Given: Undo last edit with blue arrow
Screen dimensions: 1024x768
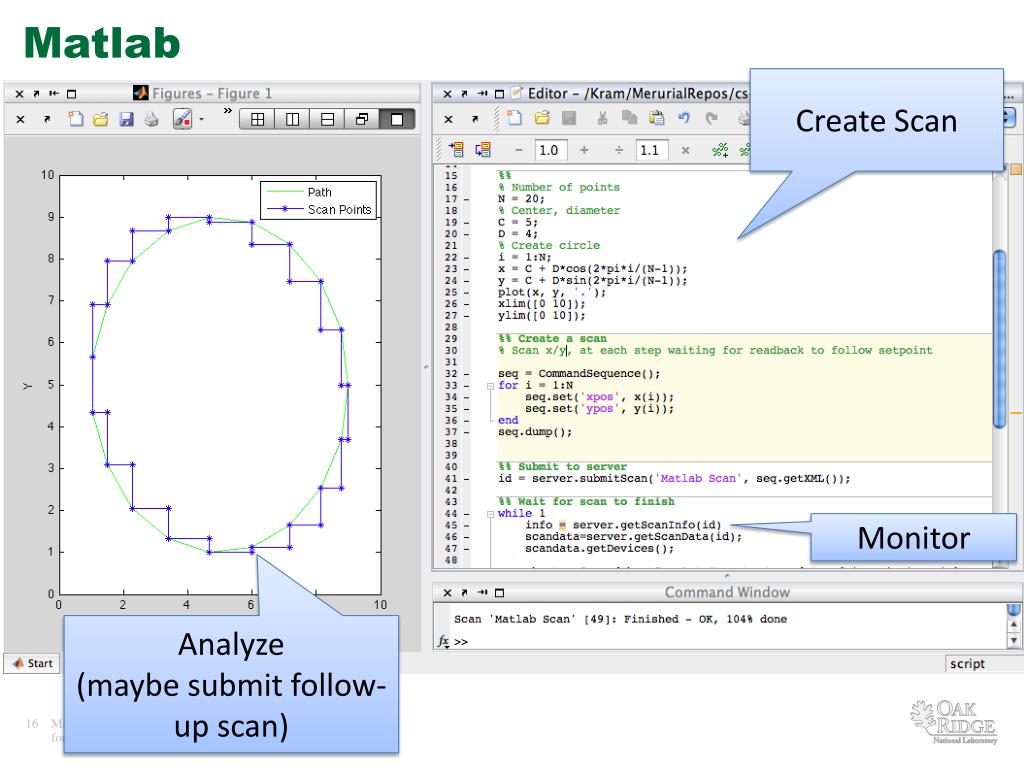Looking at the screenshot, I should pyautogui.click(x=684, y=118).
